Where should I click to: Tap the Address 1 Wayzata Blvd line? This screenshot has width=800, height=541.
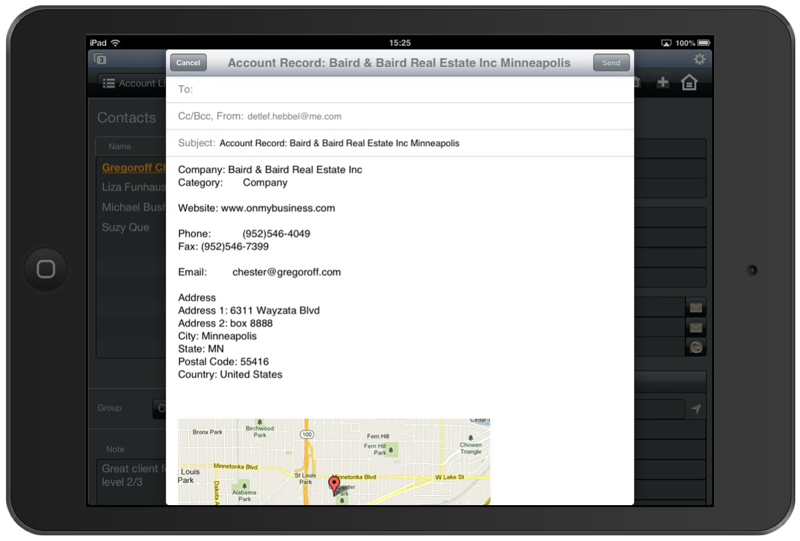pos(249,310)
